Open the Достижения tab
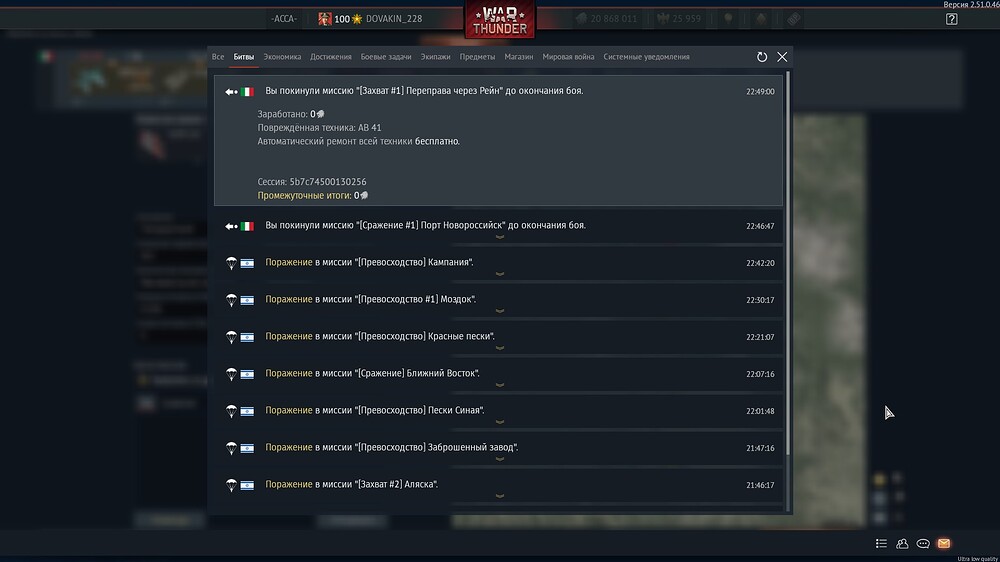The image size is (1000, 562). (x=331, y=57)
